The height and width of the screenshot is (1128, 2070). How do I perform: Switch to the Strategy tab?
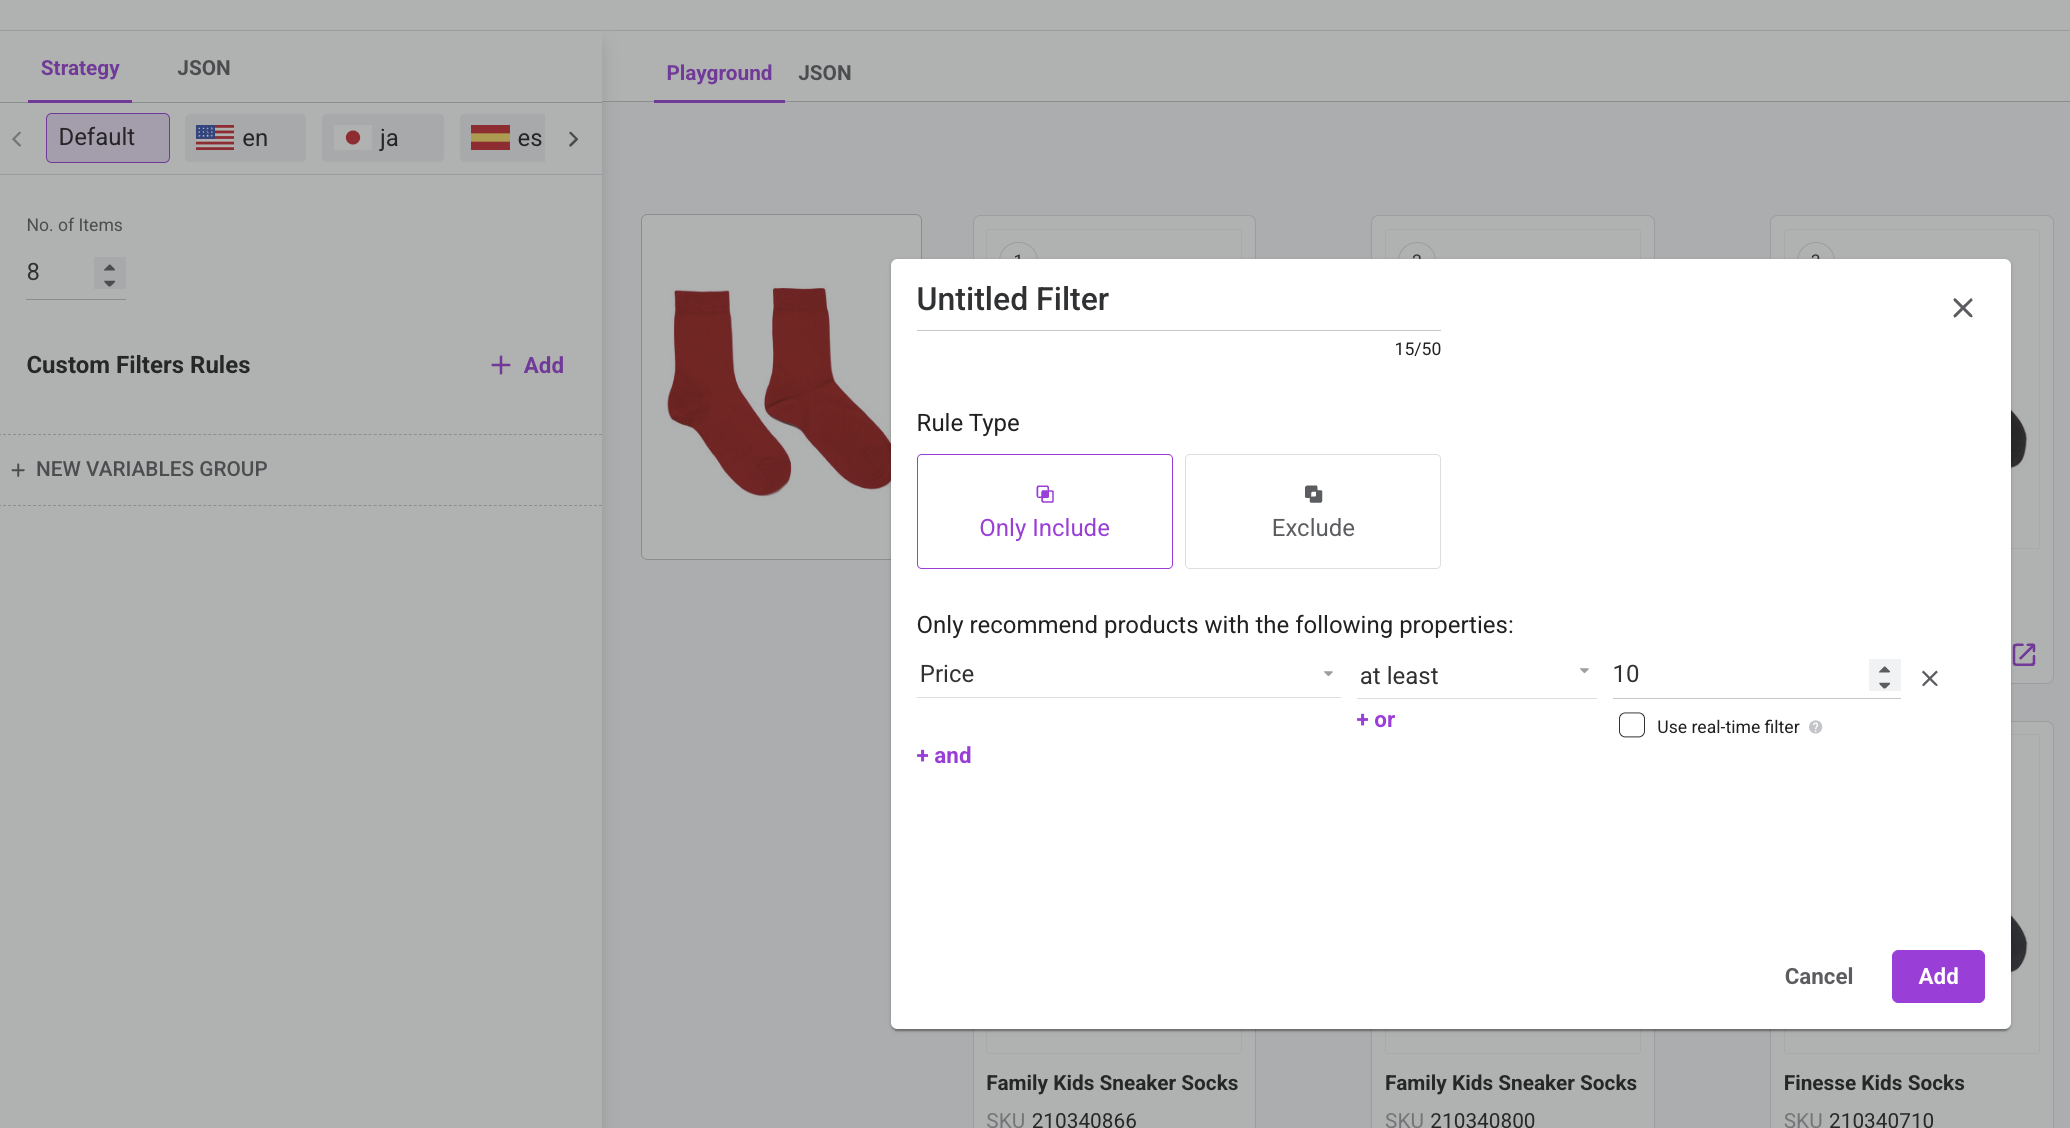point(80,68)
